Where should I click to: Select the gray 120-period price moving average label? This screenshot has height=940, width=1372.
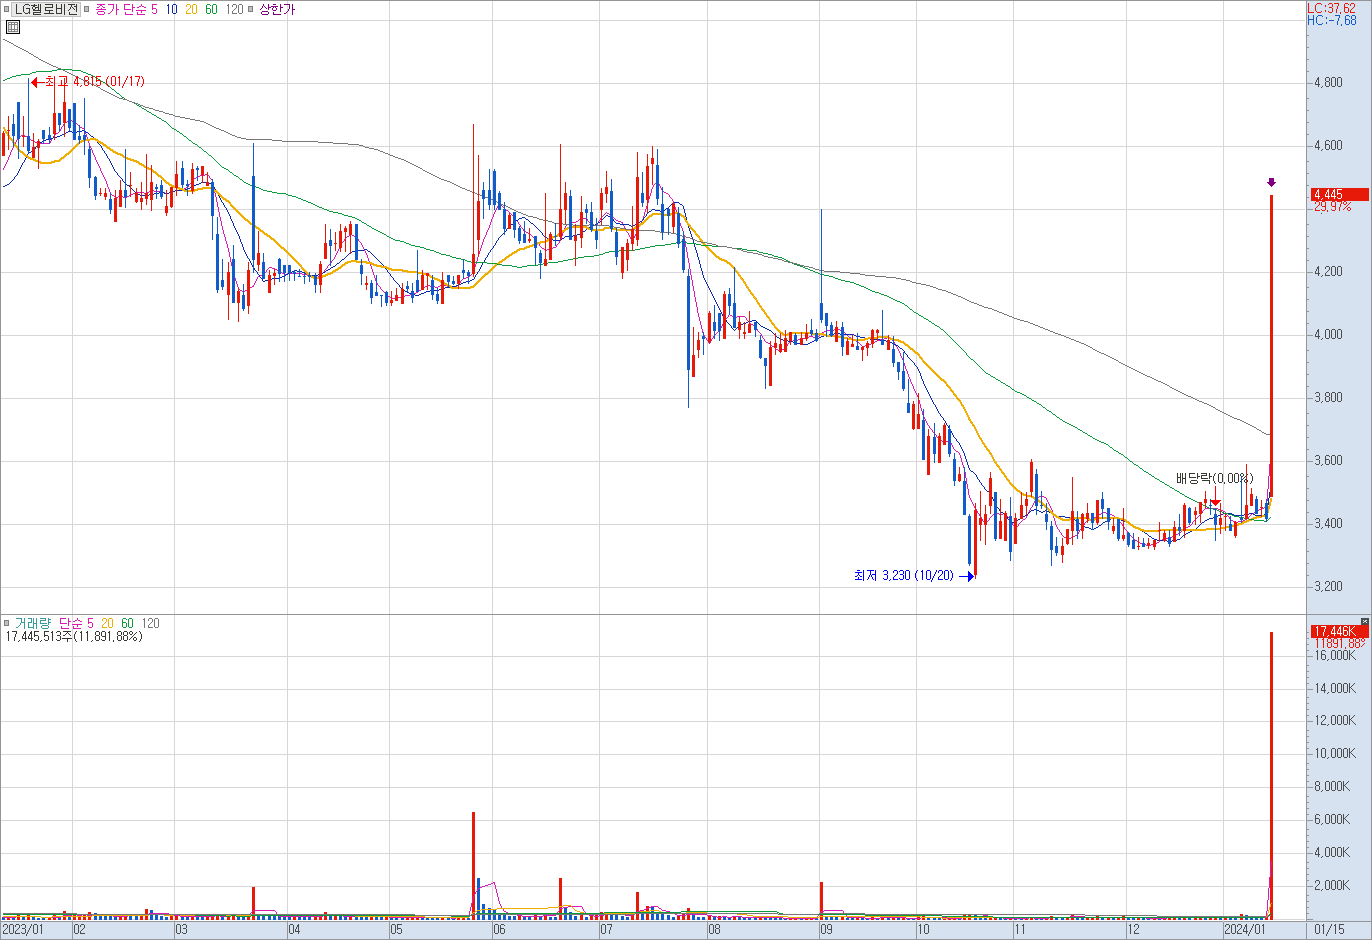[x=234, y=9]
